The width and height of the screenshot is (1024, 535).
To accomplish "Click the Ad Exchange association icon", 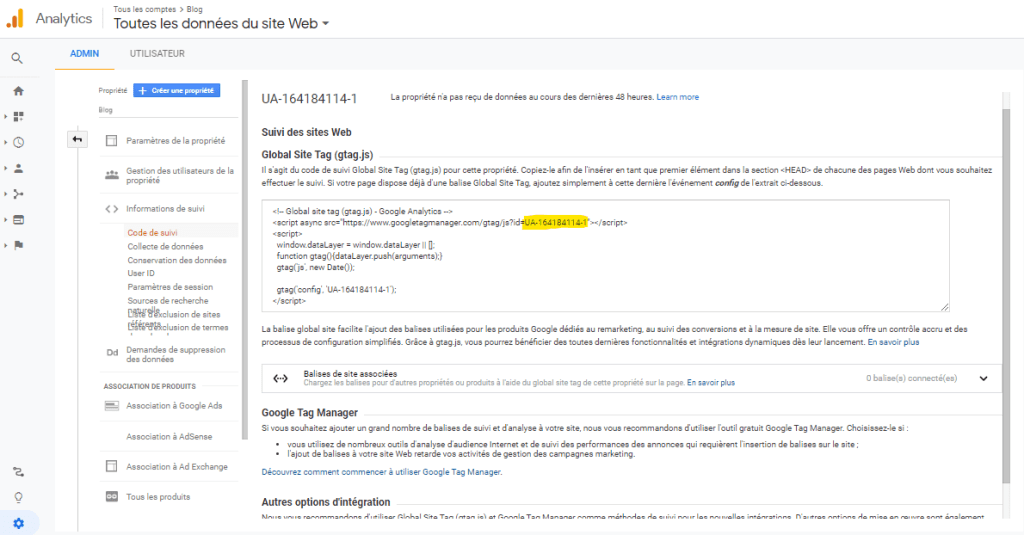I will [112, 466].
